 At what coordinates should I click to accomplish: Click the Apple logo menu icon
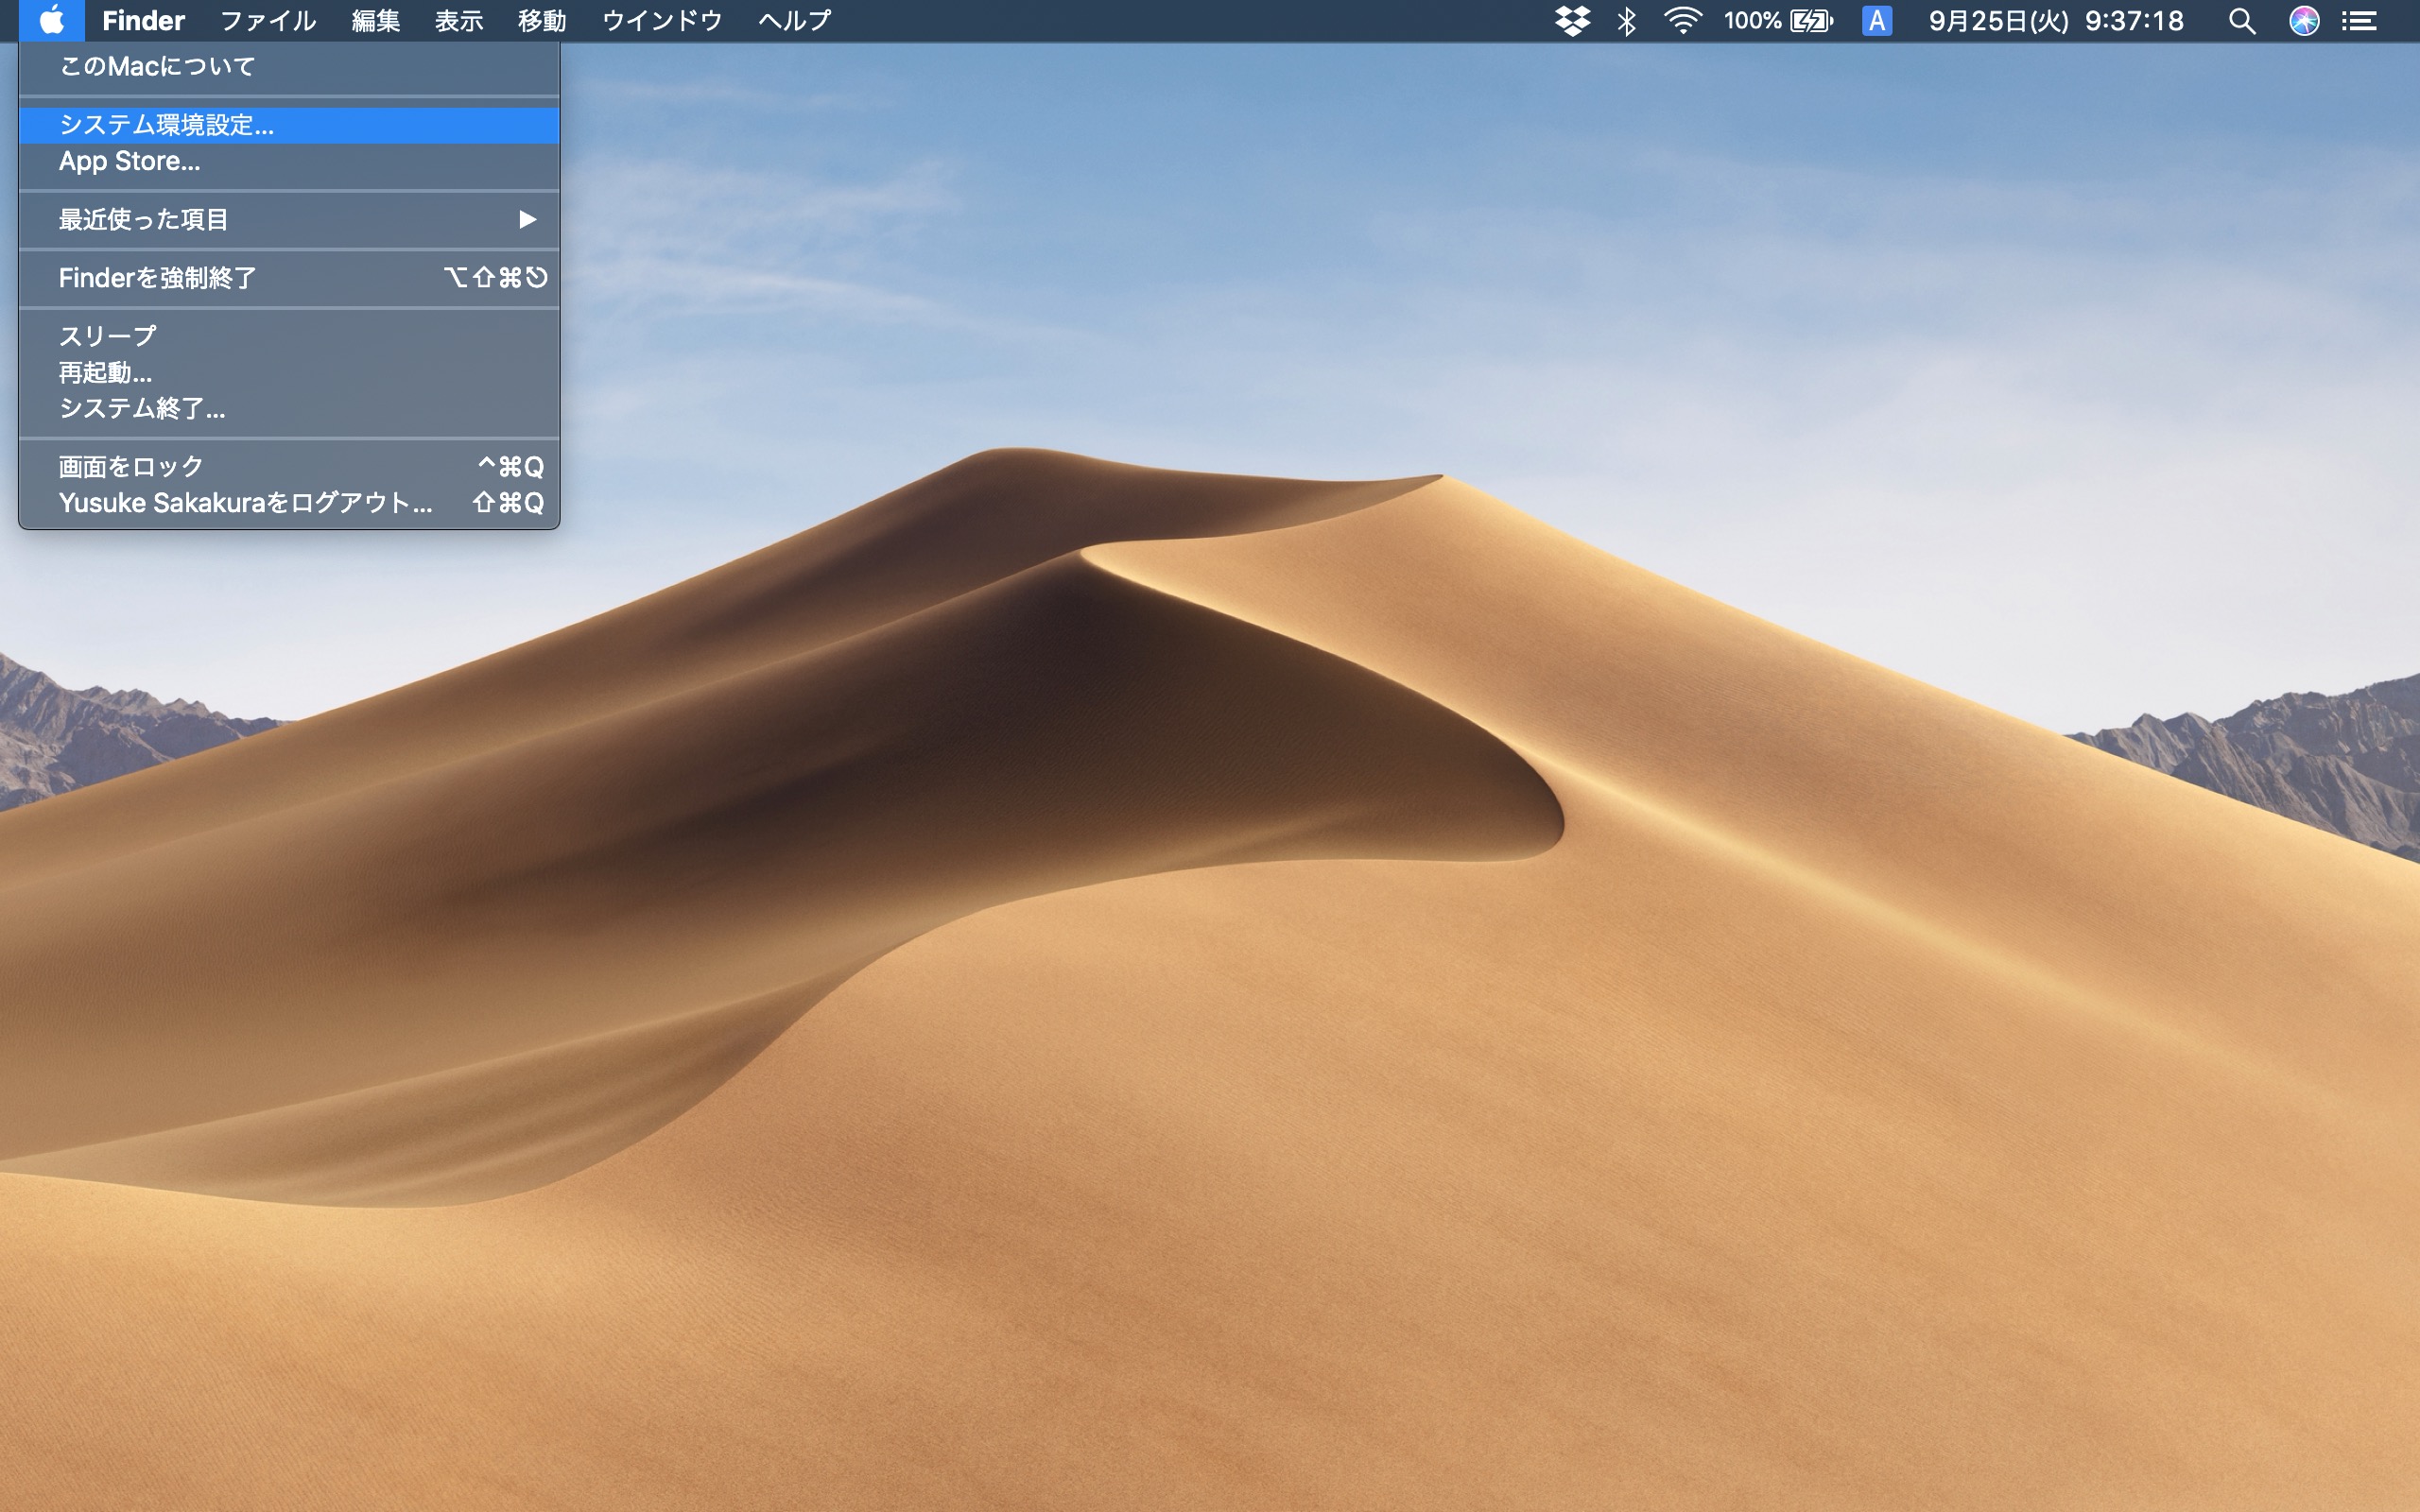pyautogui.click(x=51, y=20)
